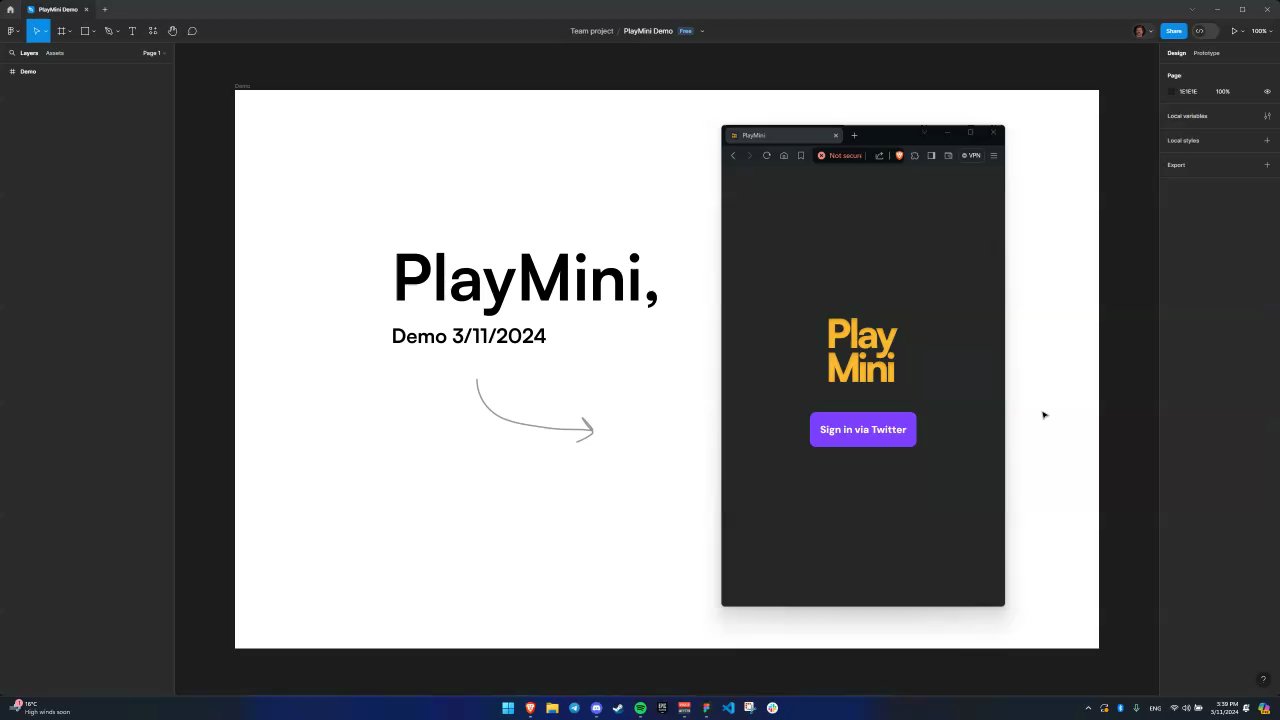The width and height of the screenshot is (1280, 720).
Task: Expand the Pen tool options arrow
Action: click(x=117, y=31)
